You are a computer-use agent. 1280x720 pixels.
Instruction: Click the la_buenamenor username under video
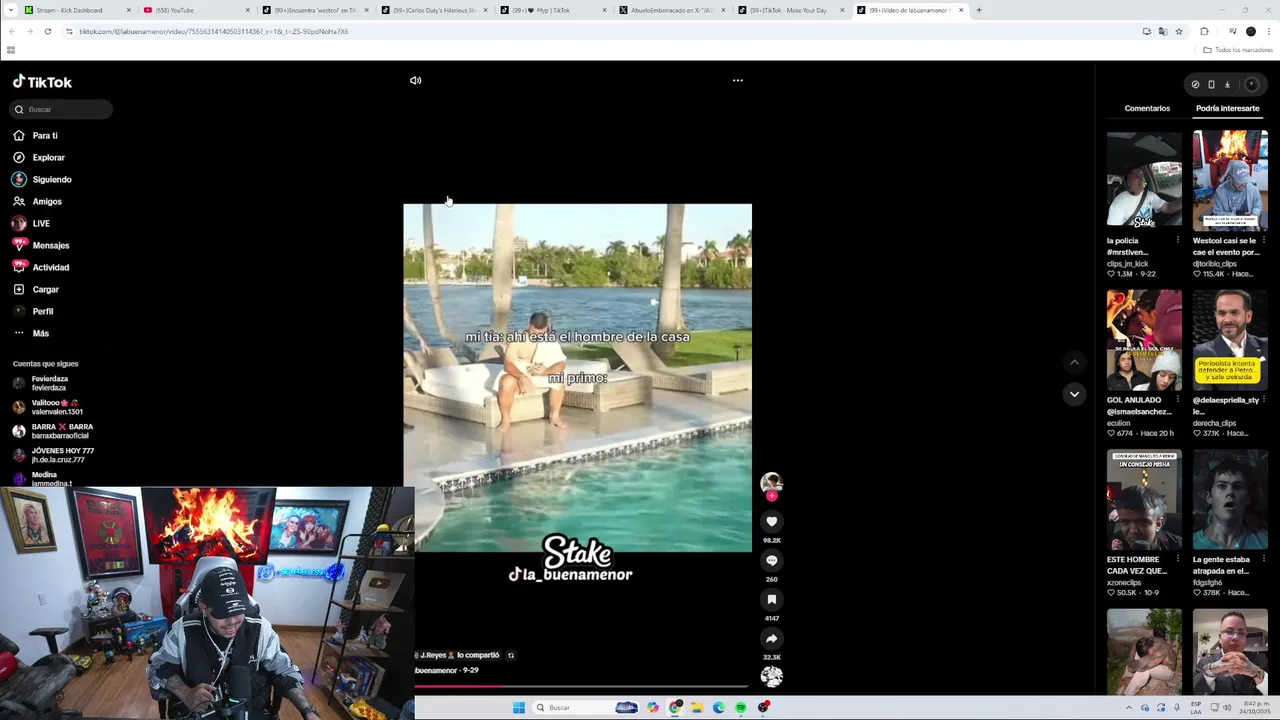coord(435,670)
